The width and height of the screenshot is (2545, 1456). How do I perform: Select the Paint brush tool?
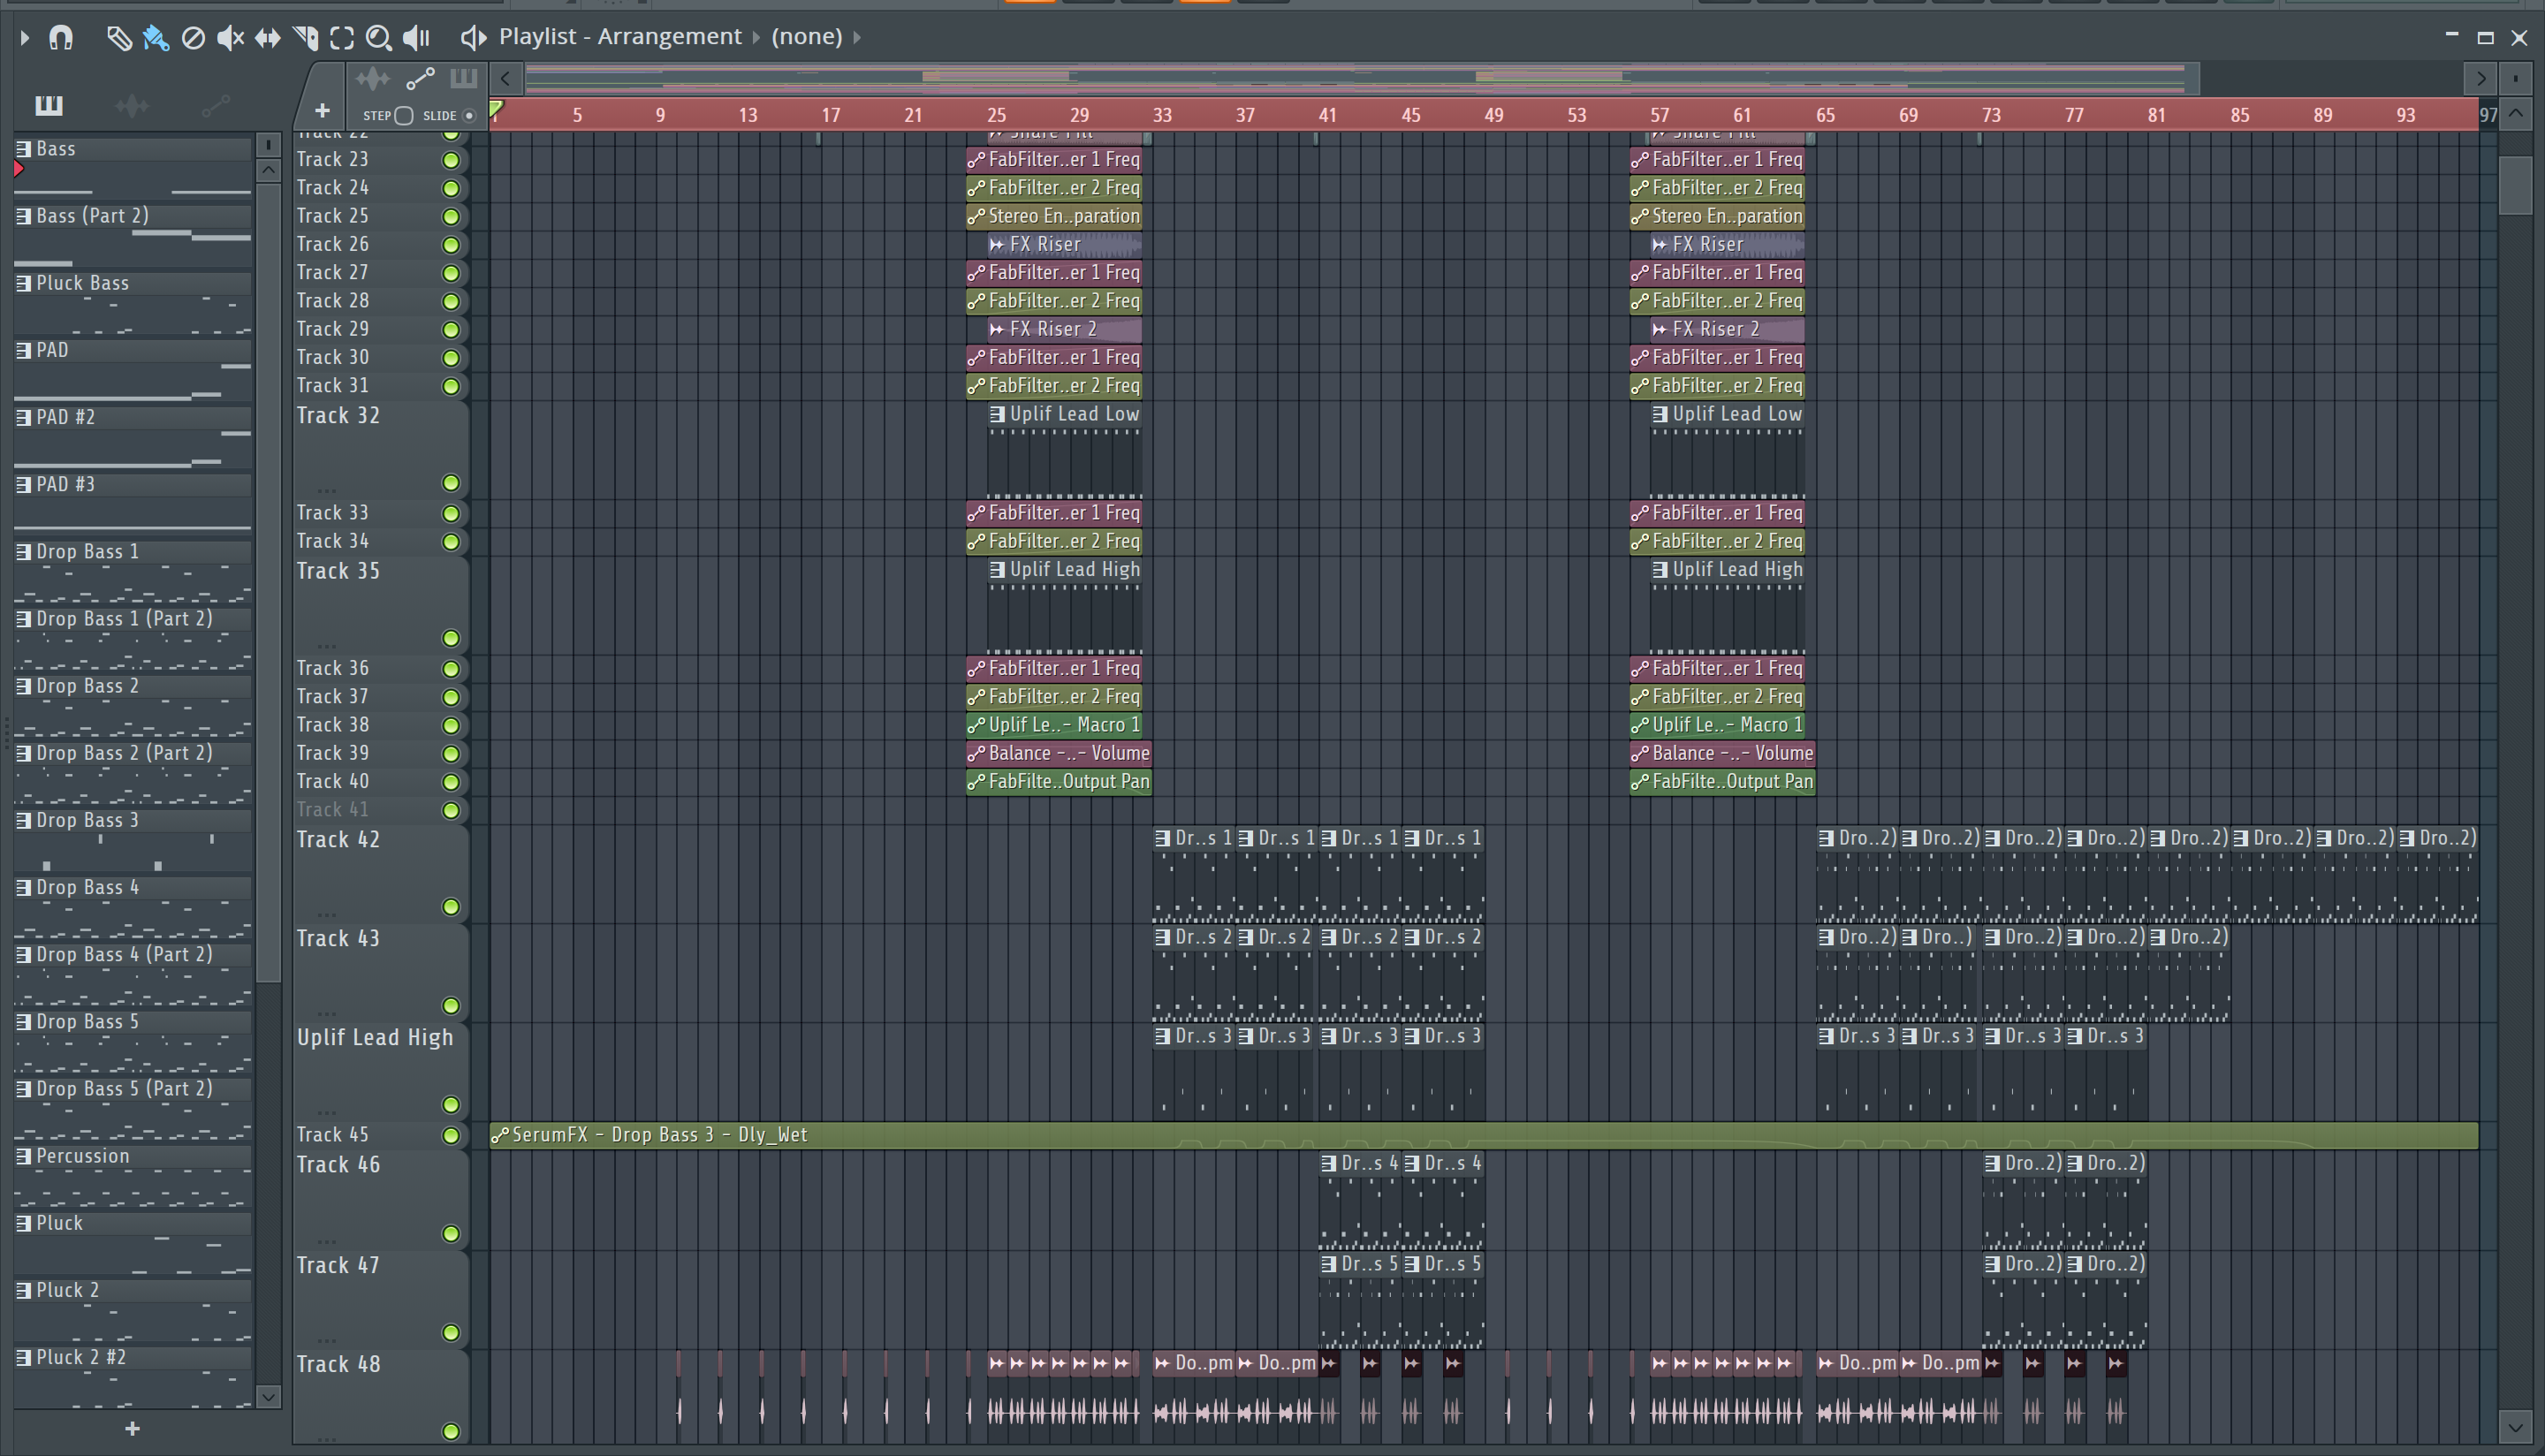pos(156,37)
